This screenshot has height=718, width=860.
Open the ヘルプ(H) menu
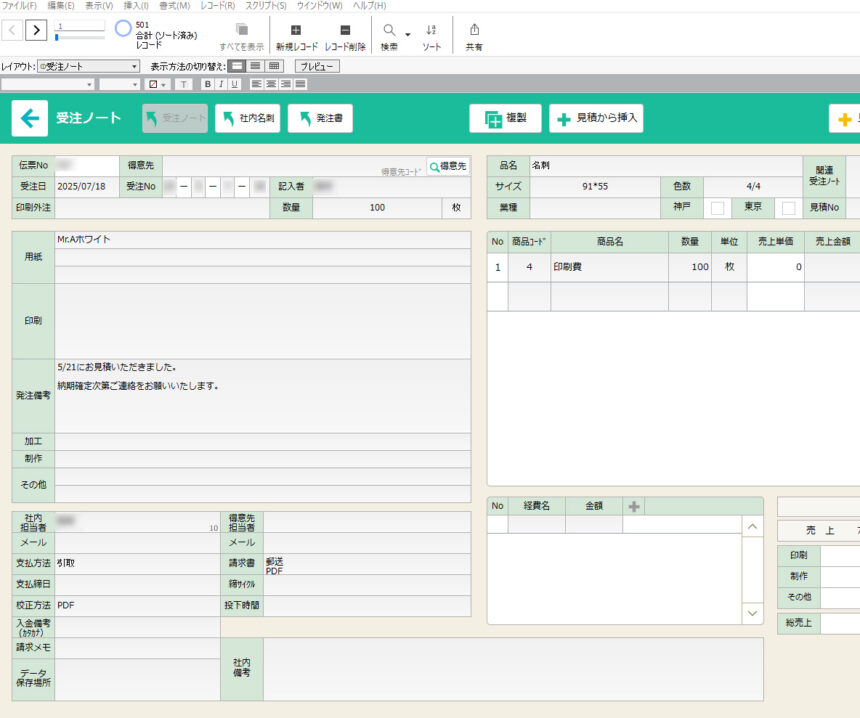[370, 5]
